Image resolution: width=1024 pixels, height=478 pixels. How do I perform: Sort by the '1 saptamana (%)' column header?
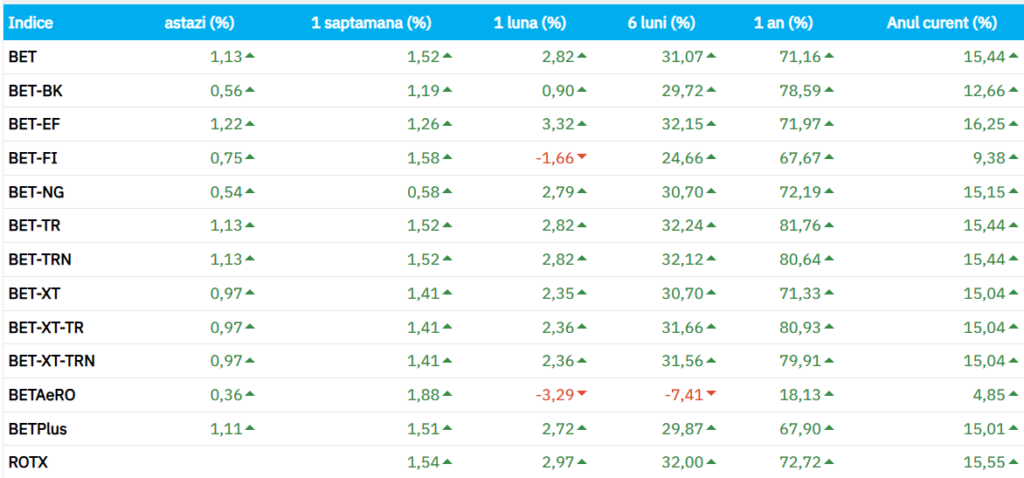click(x=371, y=23)
